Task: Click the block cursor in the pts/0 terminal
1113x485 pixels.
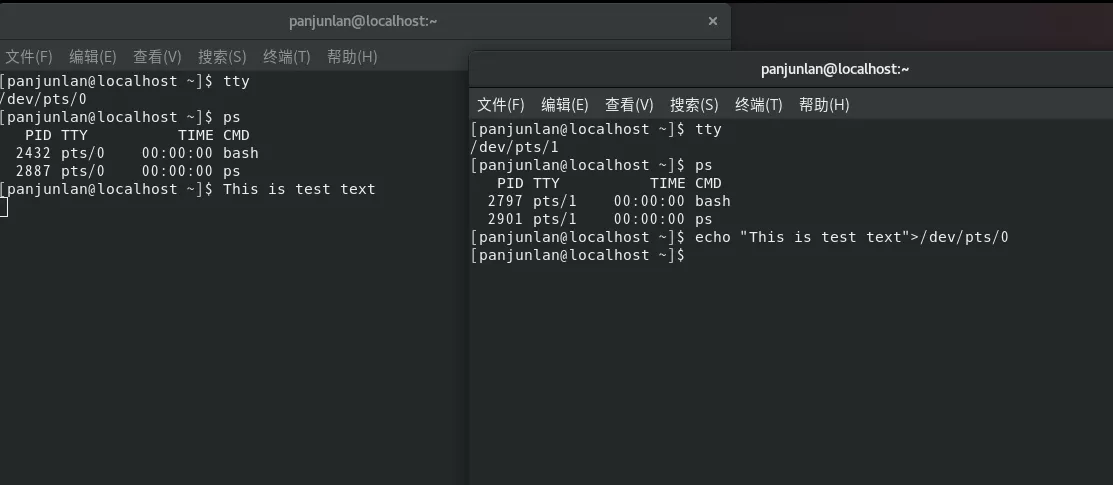Action: click(x=4, y=207)
